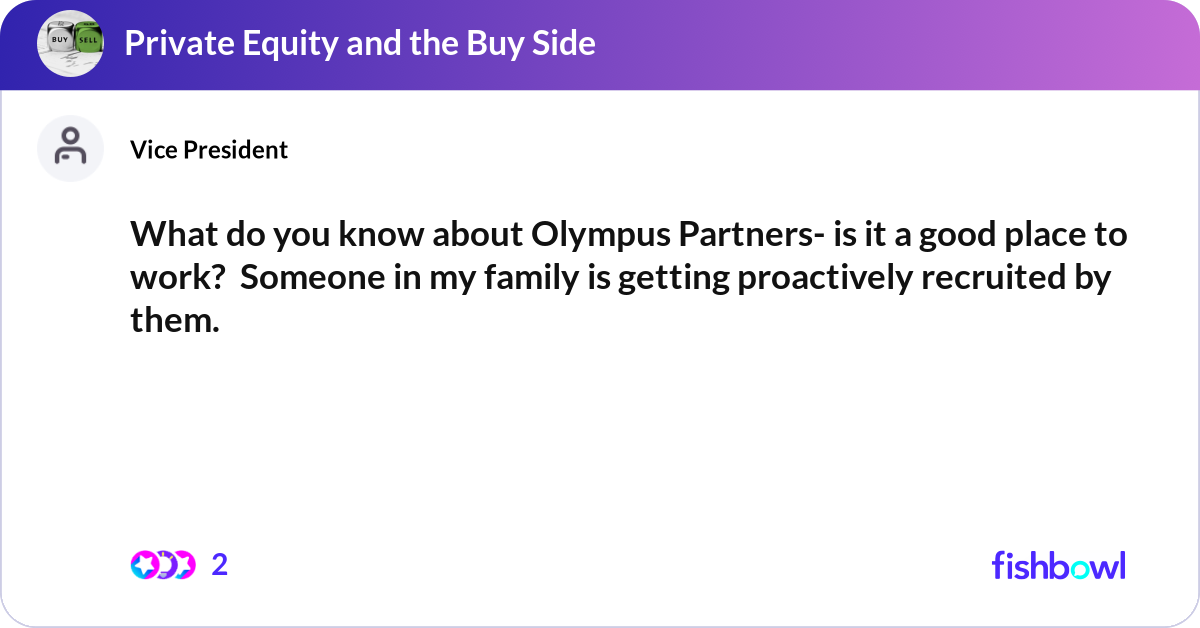
Task: Open the post about Olympus Partners
Action: 628,277
